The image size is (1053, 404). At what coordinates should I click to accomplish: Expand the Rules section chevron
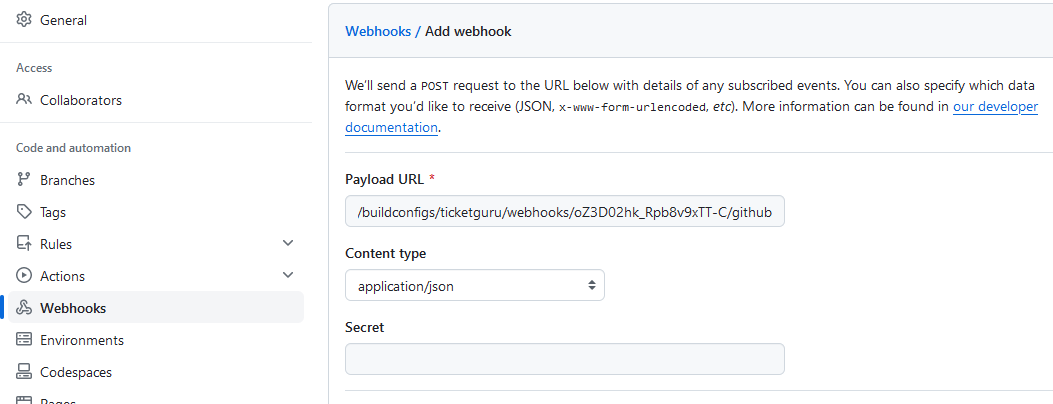pyautogui.click(x=288, y=244)
